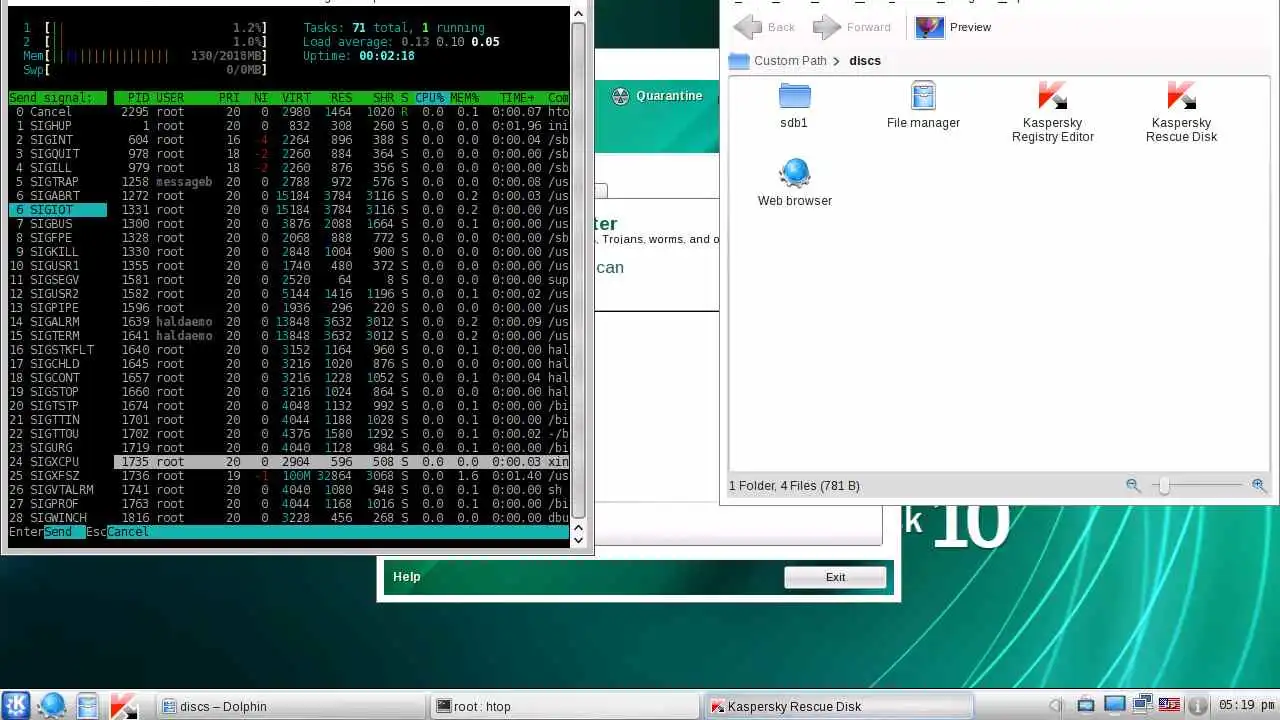Open the Quarantine tab in Kaspersky

coord(657,96)
